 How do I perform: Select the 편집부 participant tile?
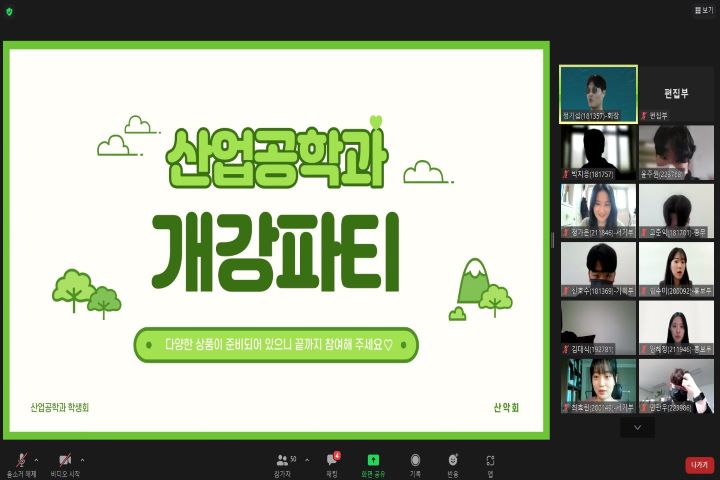click(x=677, y=93)
